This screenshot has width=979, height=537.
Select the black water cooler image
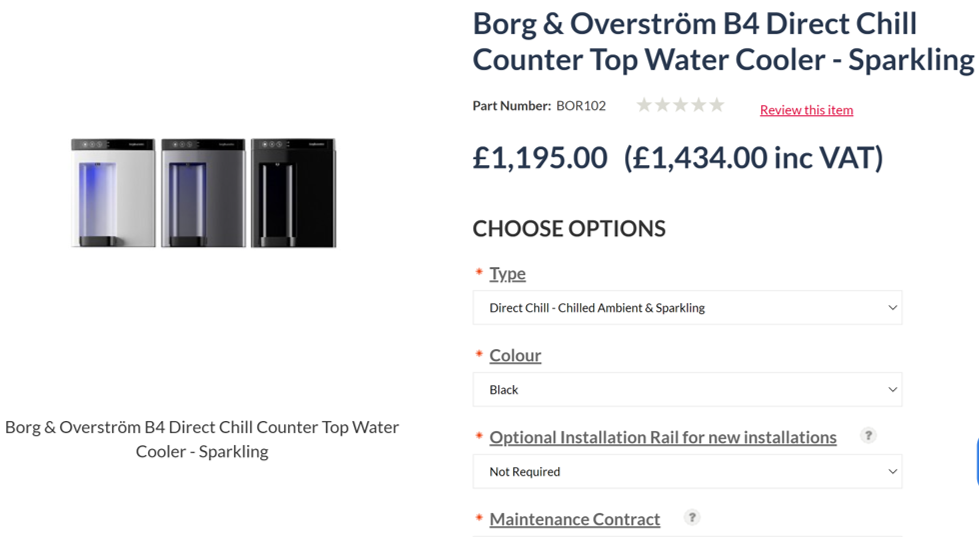[293, 193]
